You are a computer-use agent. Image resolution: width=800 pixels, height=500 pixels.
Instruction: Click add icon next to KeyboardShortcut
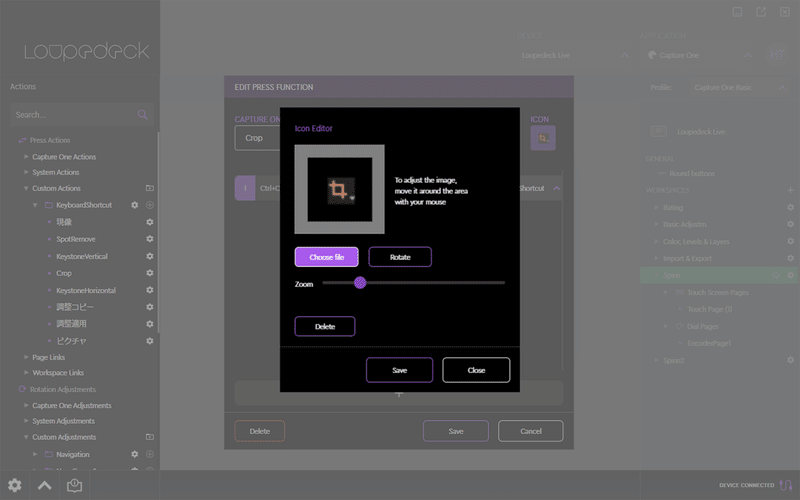click(x=150, y=205)
